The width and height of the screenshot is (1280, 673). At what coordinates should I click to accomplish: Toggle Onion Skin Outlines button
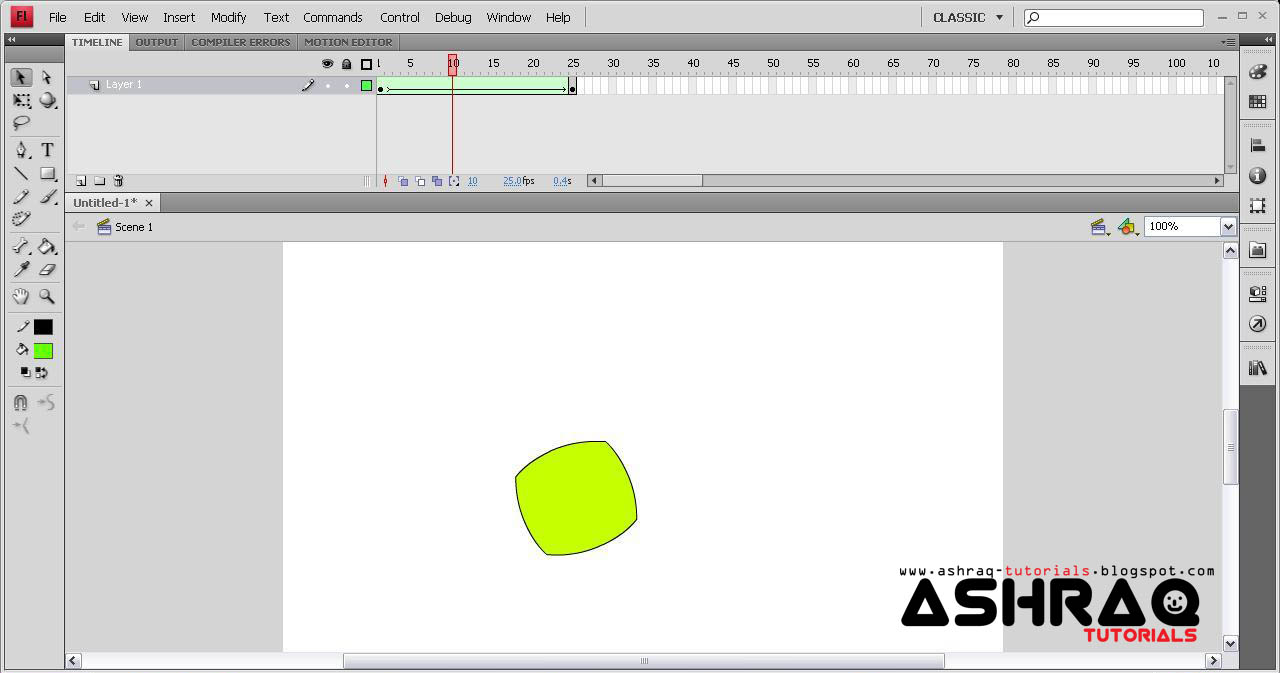420,181
